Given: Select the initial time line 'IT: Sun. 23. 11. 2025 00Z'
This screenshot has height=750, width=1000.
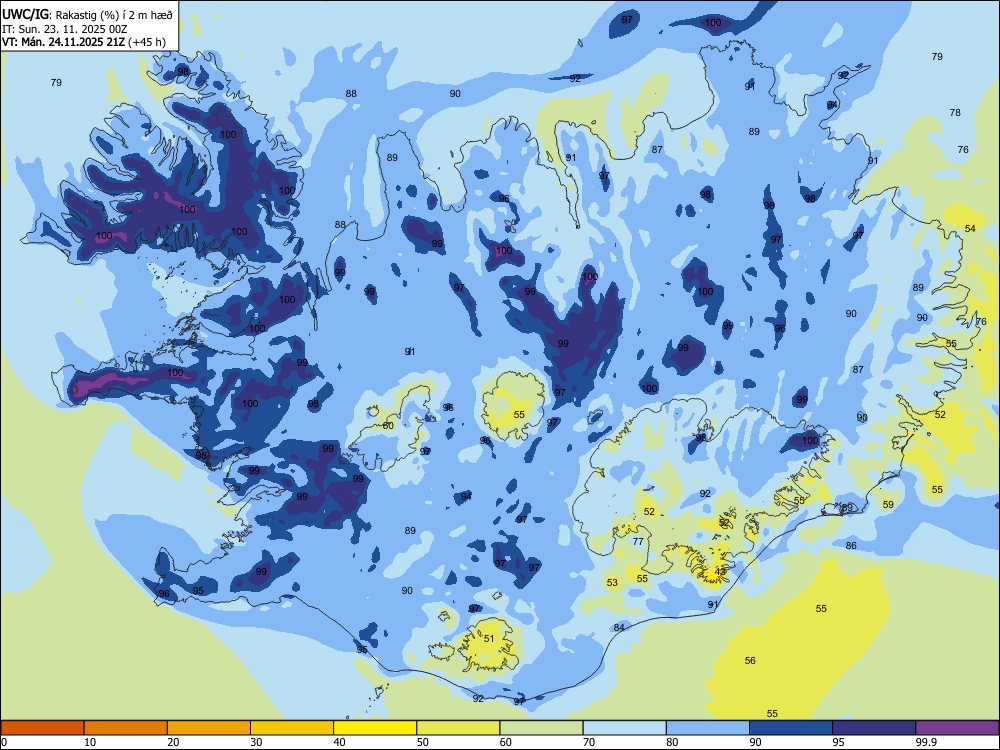Looking at the screenshot, I should point(64,29).
